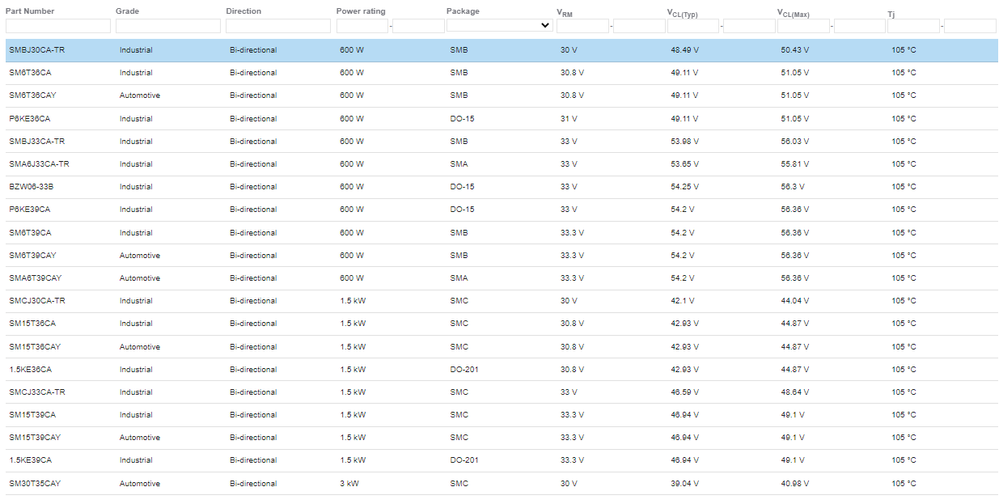This screenshot has width=999, height=500.
Task: Click the Power rating maximum filter field
Action: pos(419,26)
